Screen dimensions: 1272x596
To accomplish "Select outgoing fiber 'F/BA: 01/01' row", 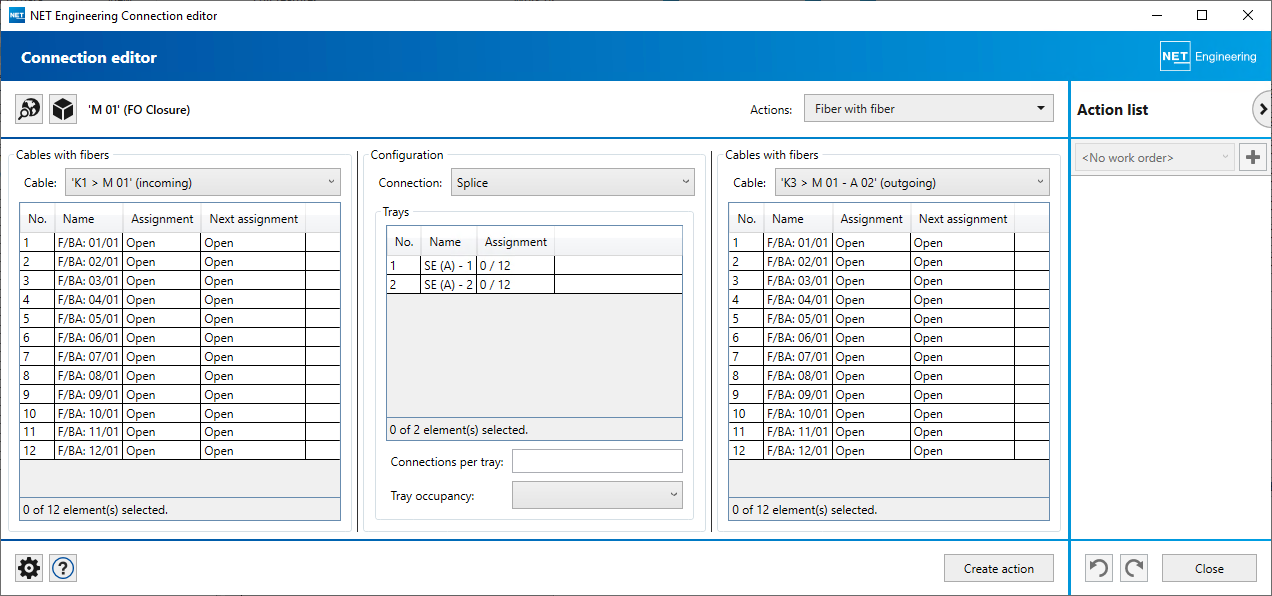I will pos(889,242).
